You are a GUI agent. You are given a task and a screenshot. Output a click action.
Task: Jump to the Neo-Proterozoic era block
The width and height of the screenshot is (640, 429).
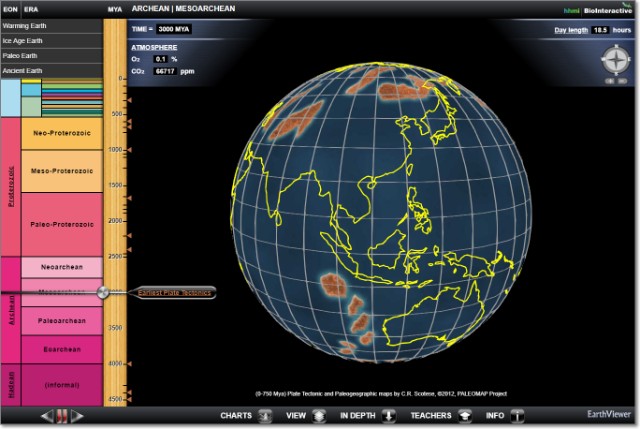coord(62,134)
